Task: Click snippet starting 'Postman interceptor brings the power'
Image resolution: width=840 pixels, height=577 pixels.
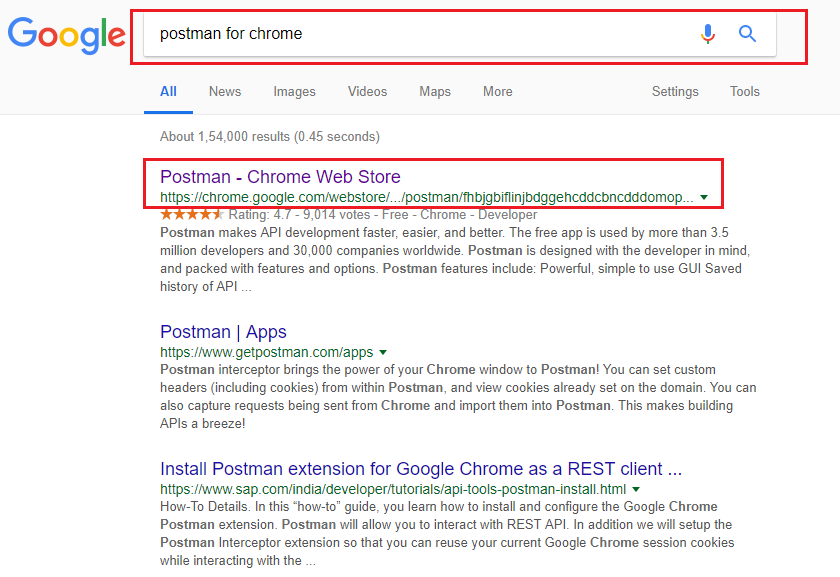Action: click(459, 396)
